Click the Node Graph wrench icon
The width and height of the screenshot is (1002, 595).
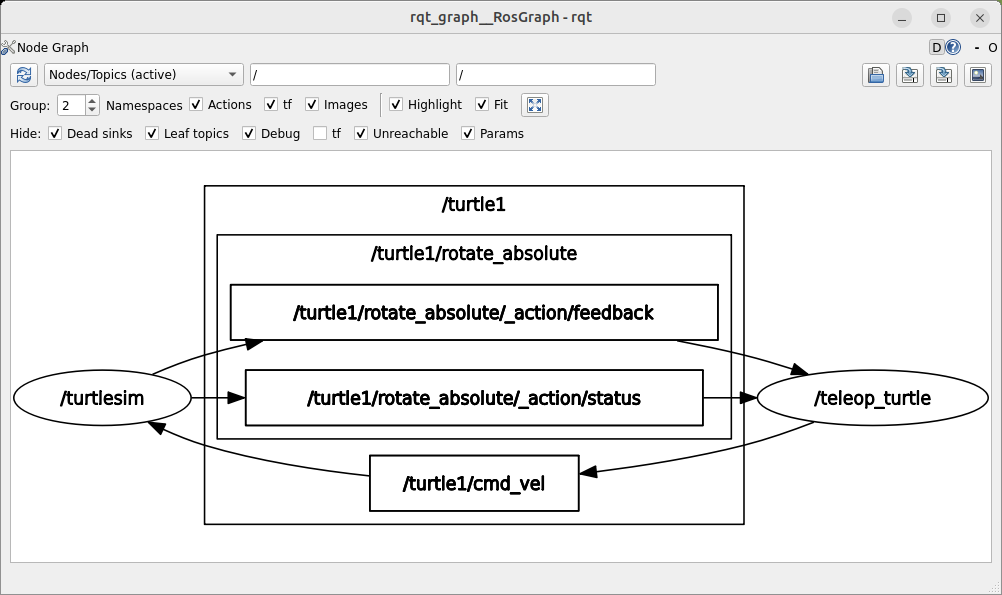(x=8, y=47)
